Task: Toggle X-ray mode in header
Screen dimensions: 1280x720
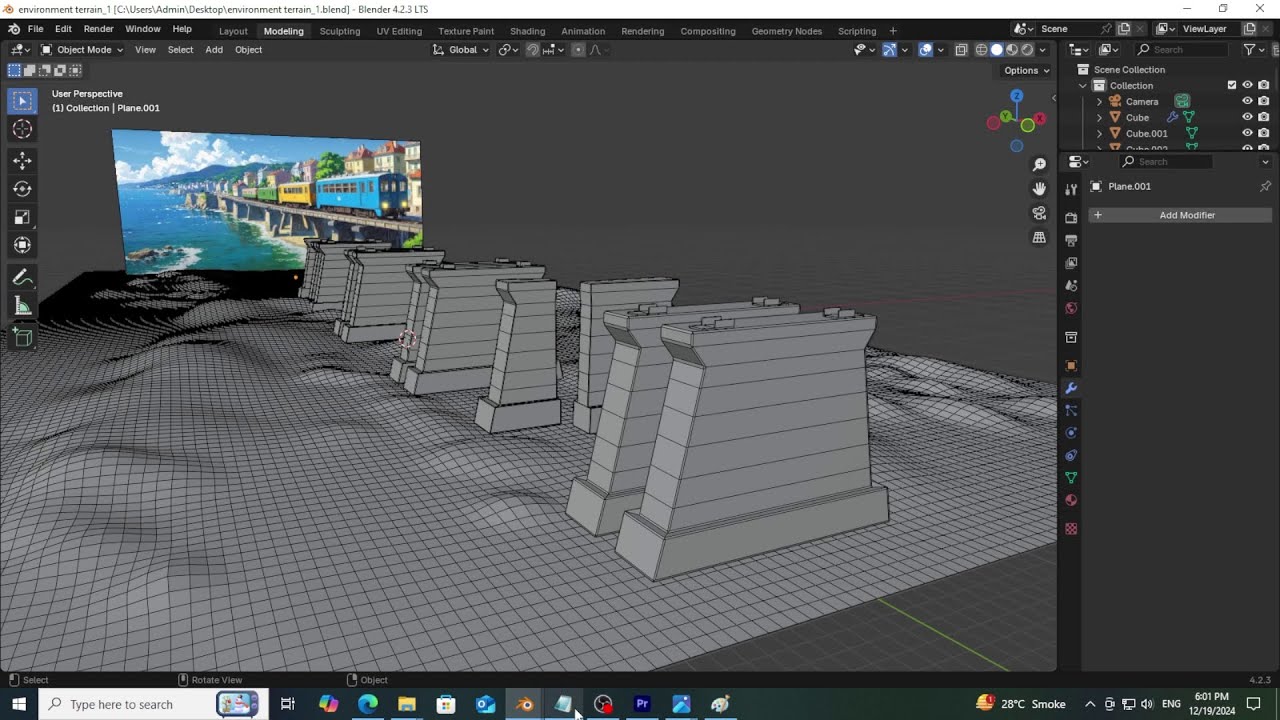Action: pos(961,50)
